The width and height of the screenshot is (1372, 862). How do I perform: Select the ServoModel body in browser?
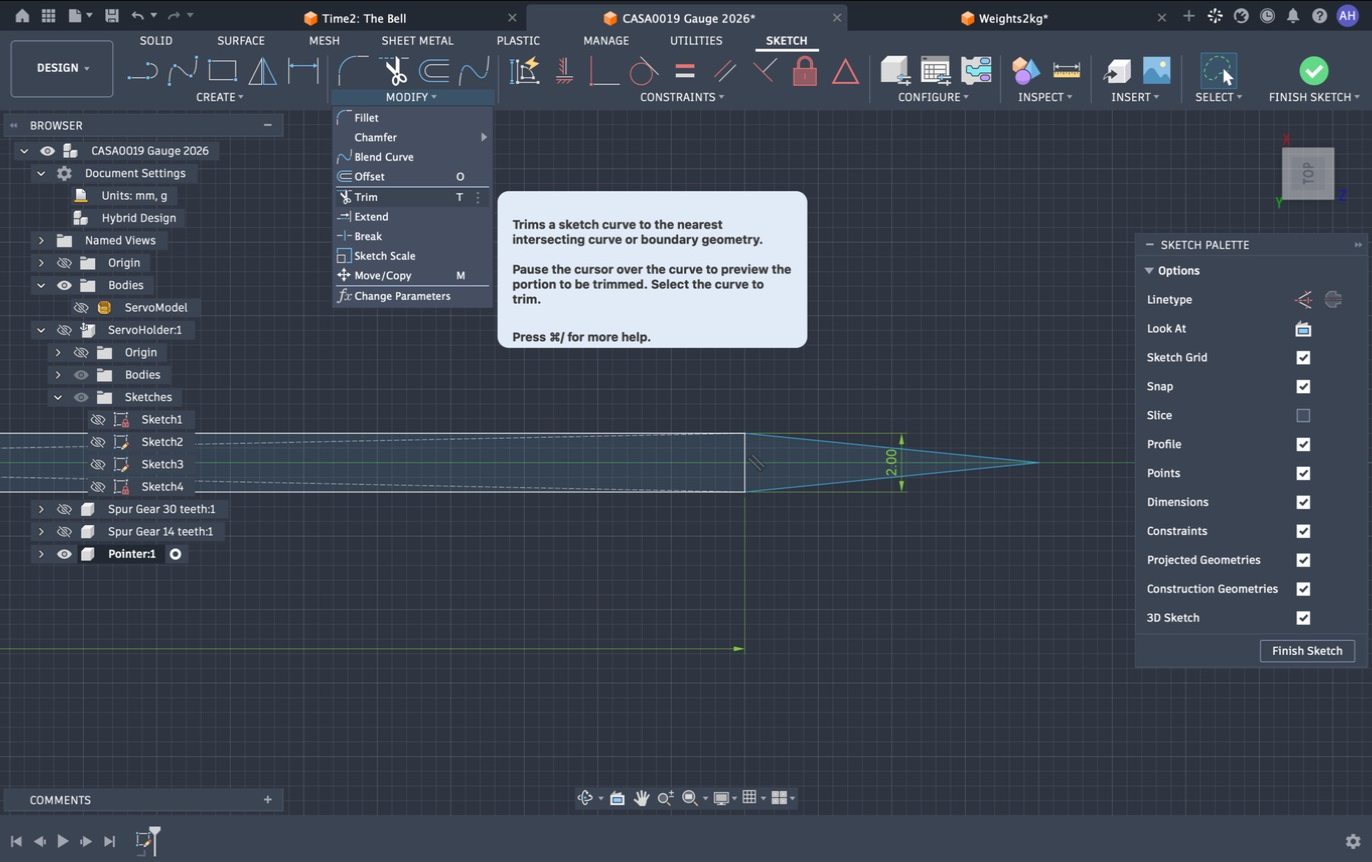pos(156,308)
